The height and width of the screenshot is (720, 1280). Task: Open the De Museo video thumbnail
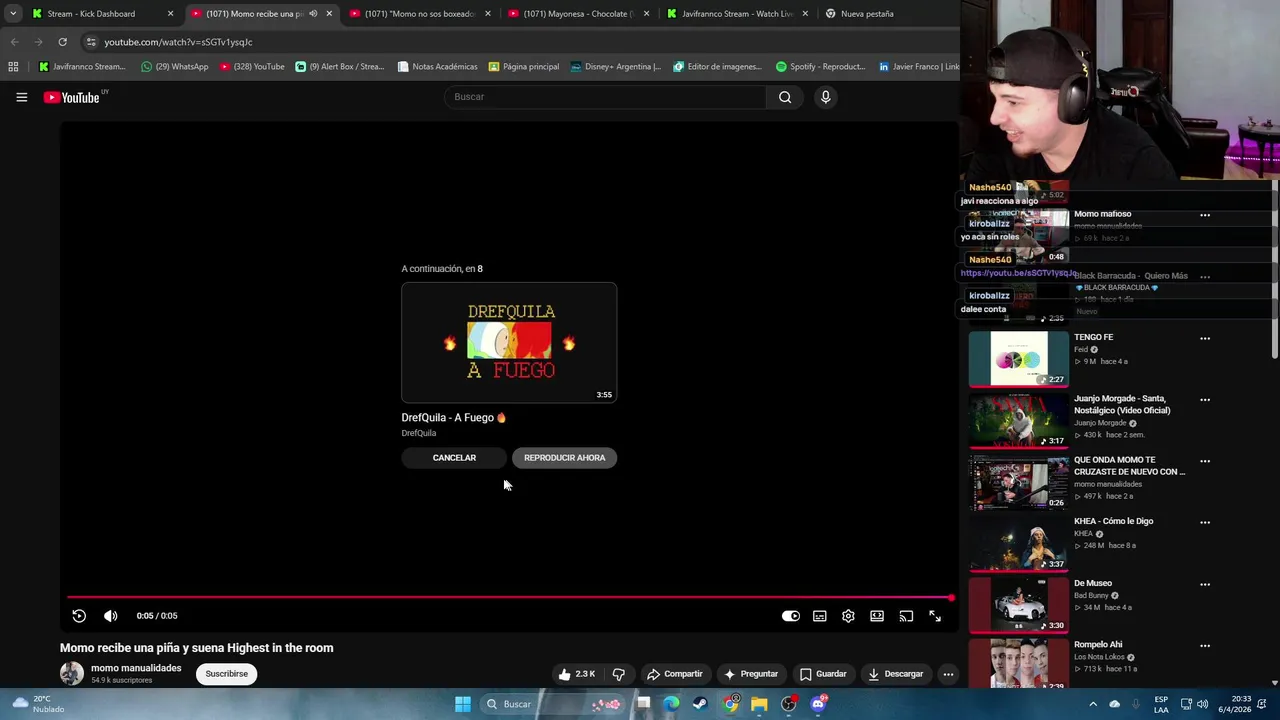(1019, 604)
